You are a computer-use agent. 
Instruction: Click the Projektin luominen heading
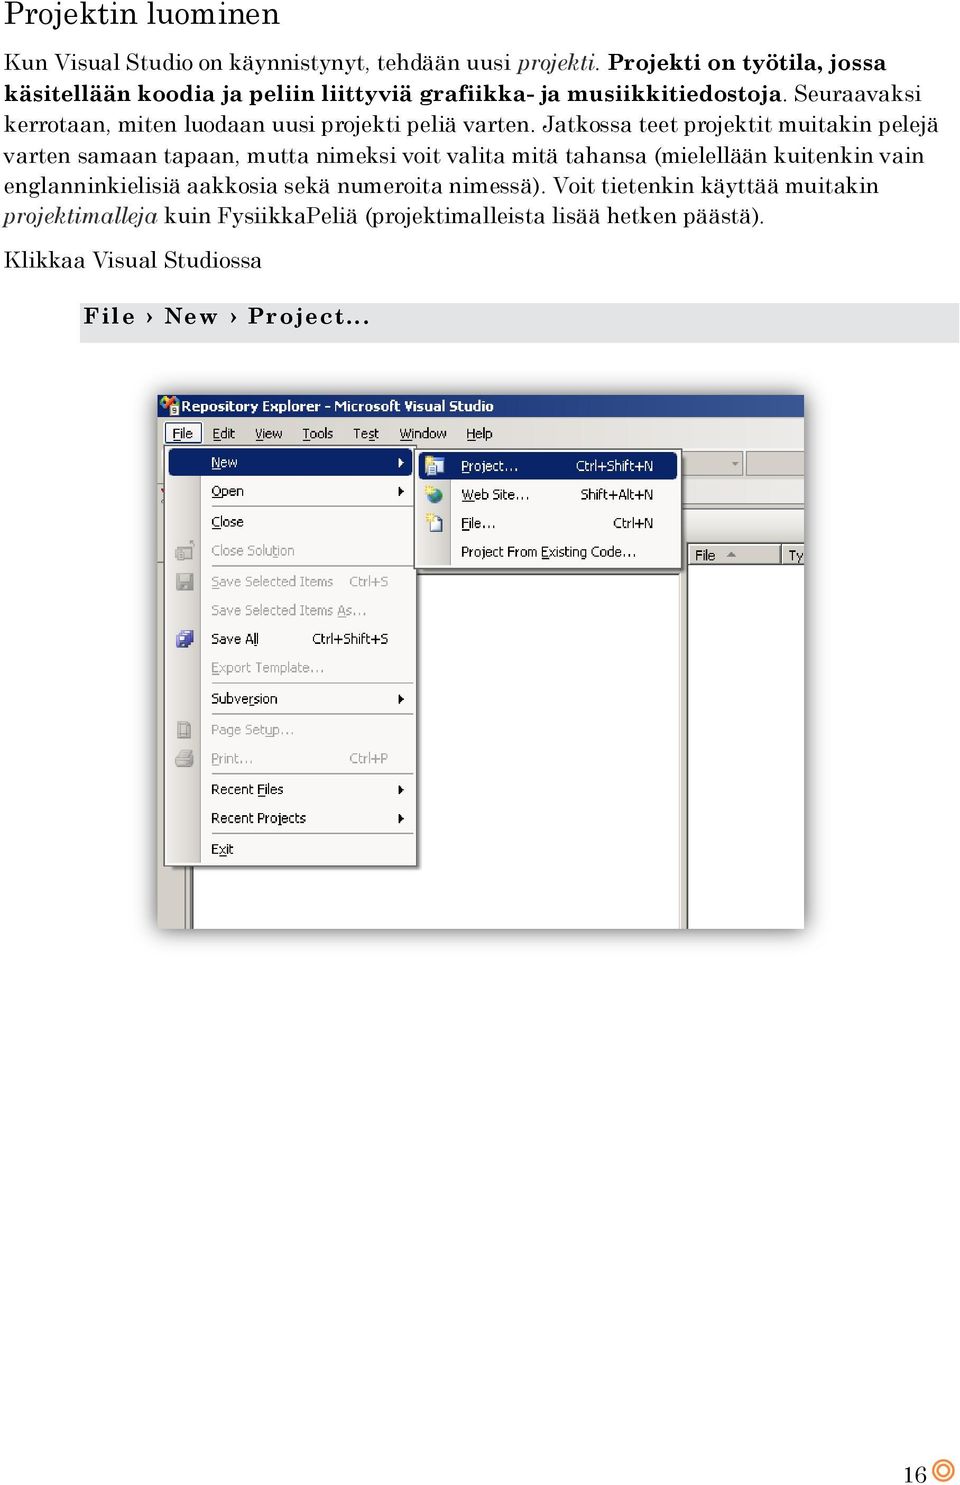pos(142,15)
